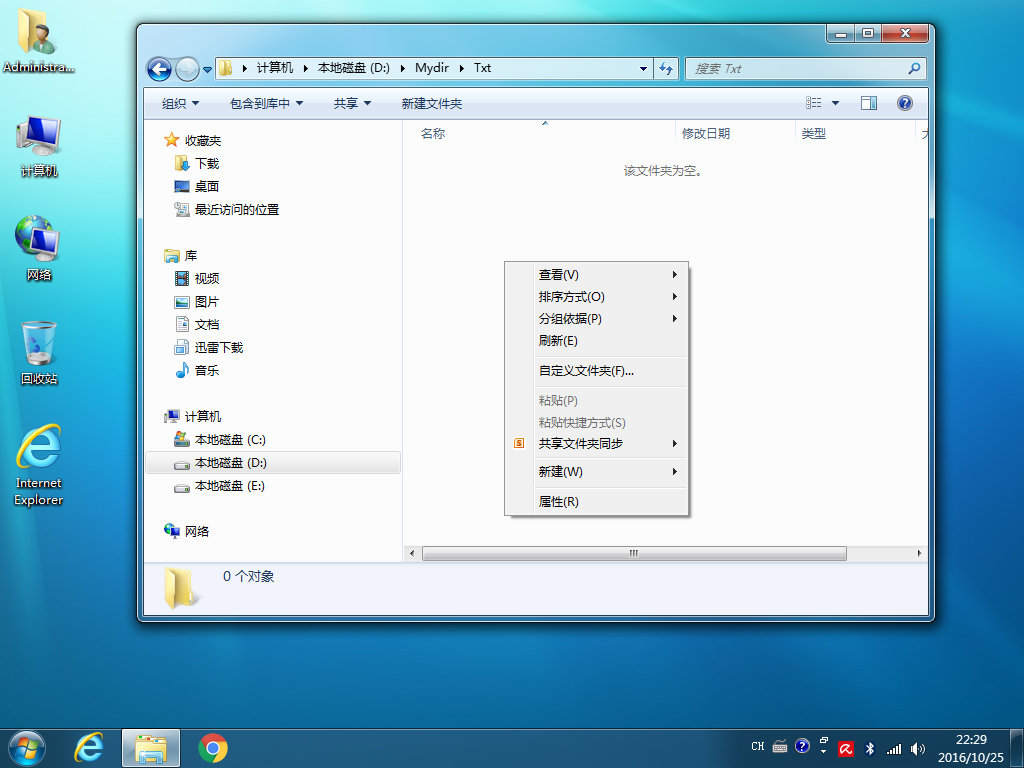
Task: Open recent pages dropdown beside navigation arrows
Action: click(207, 69)
